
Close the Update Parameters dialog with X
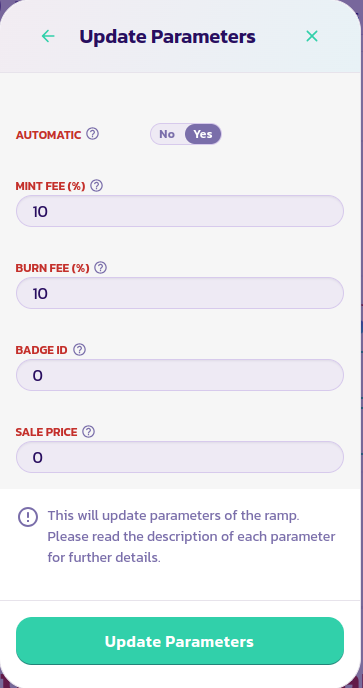tap(312, 36)
